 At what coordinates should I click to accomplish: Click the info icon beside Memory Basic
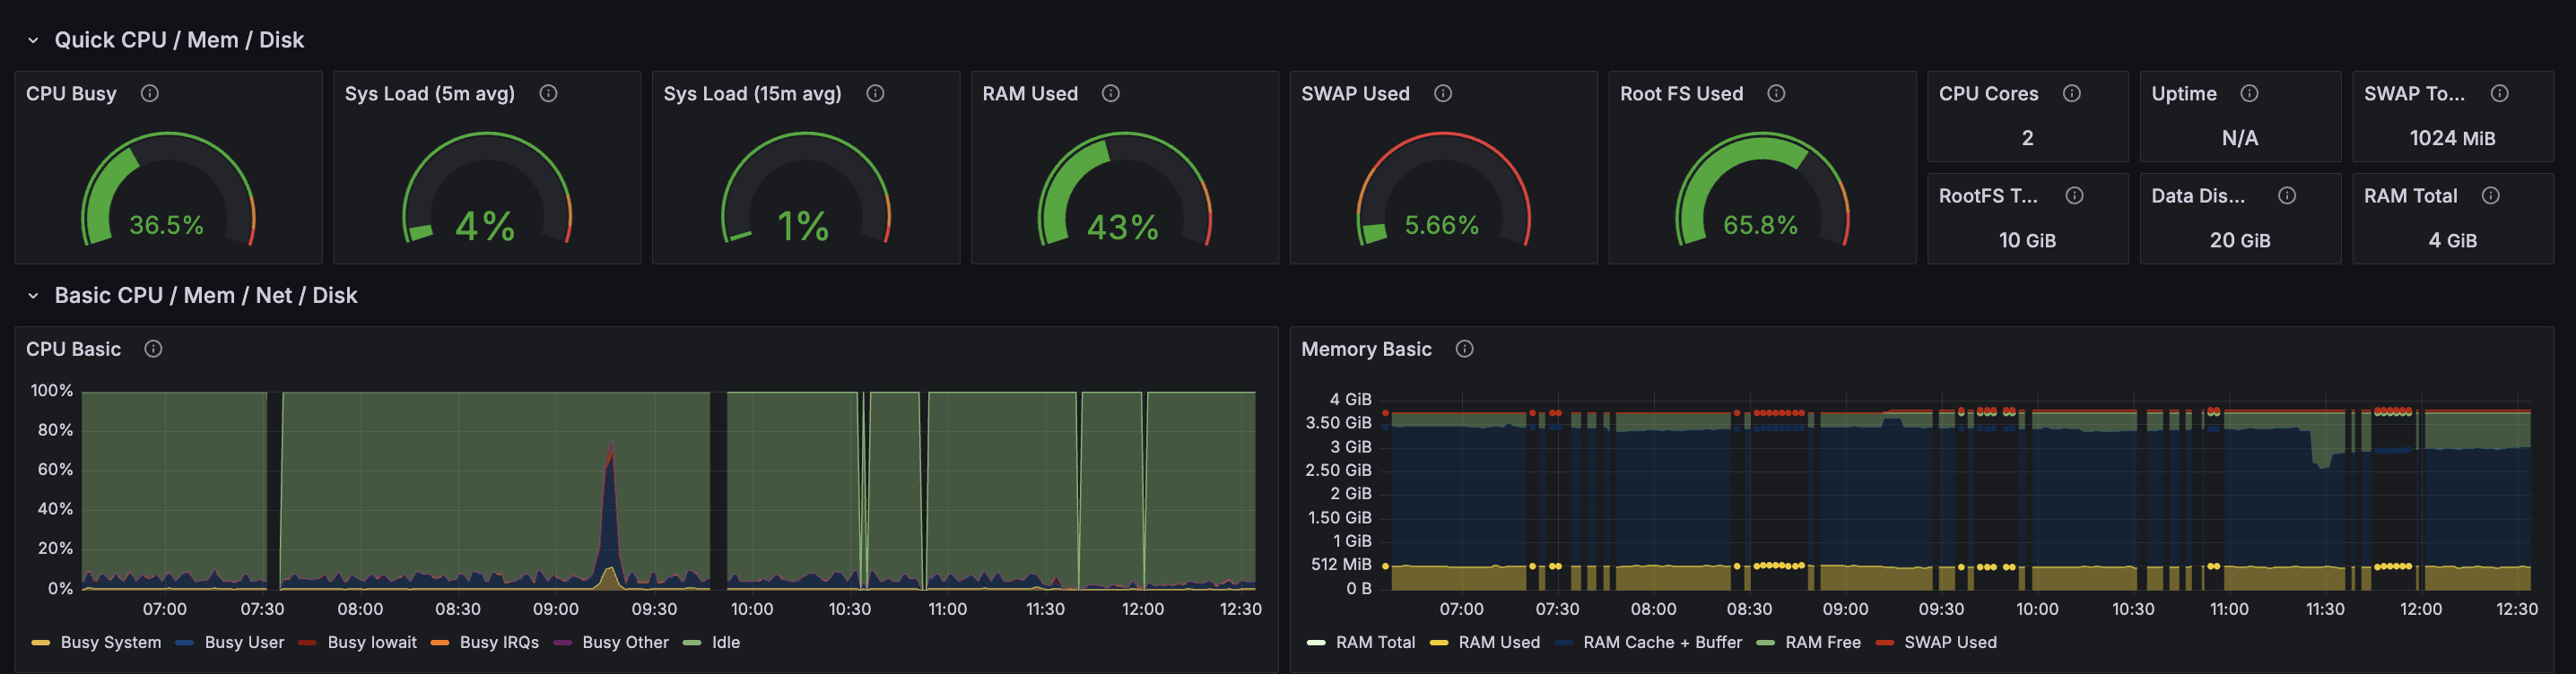tap(1465, 349)
